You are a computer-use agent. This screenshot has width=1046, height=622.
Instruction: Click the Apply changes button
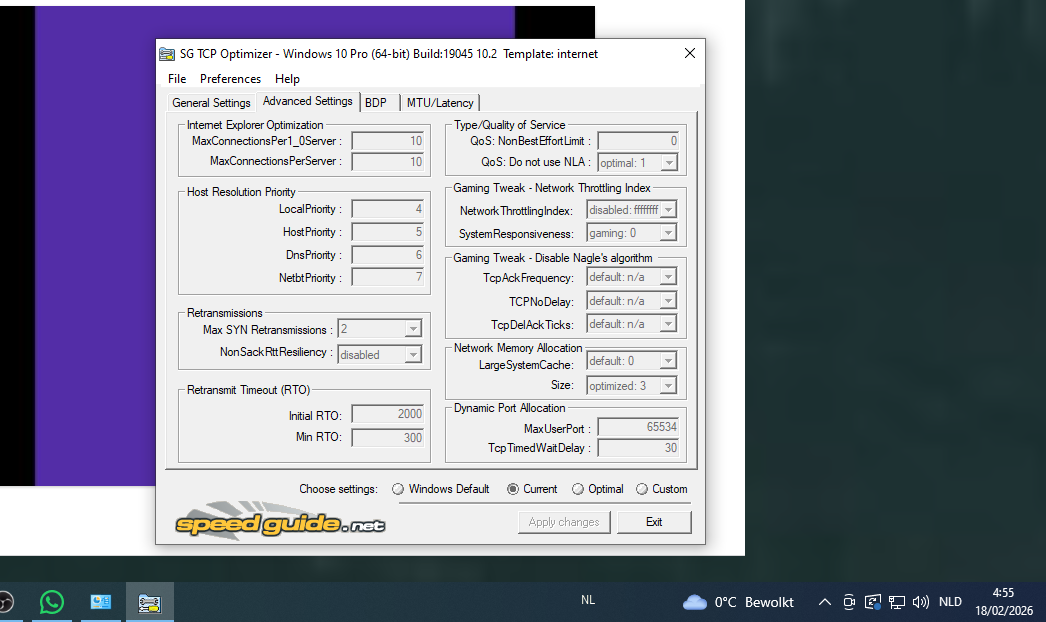point(564,522)
